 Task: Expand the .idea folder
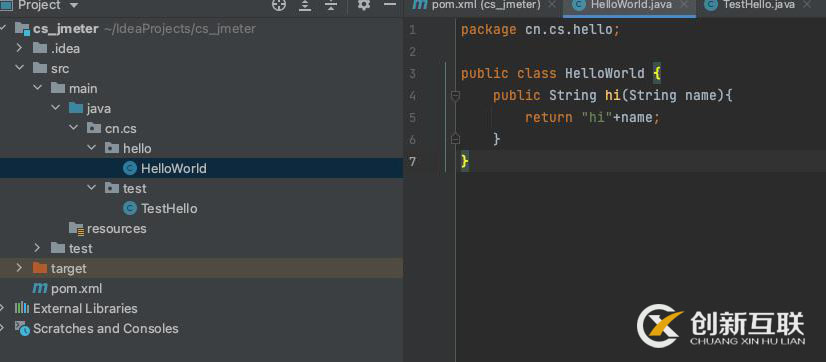tap(19, 48)
